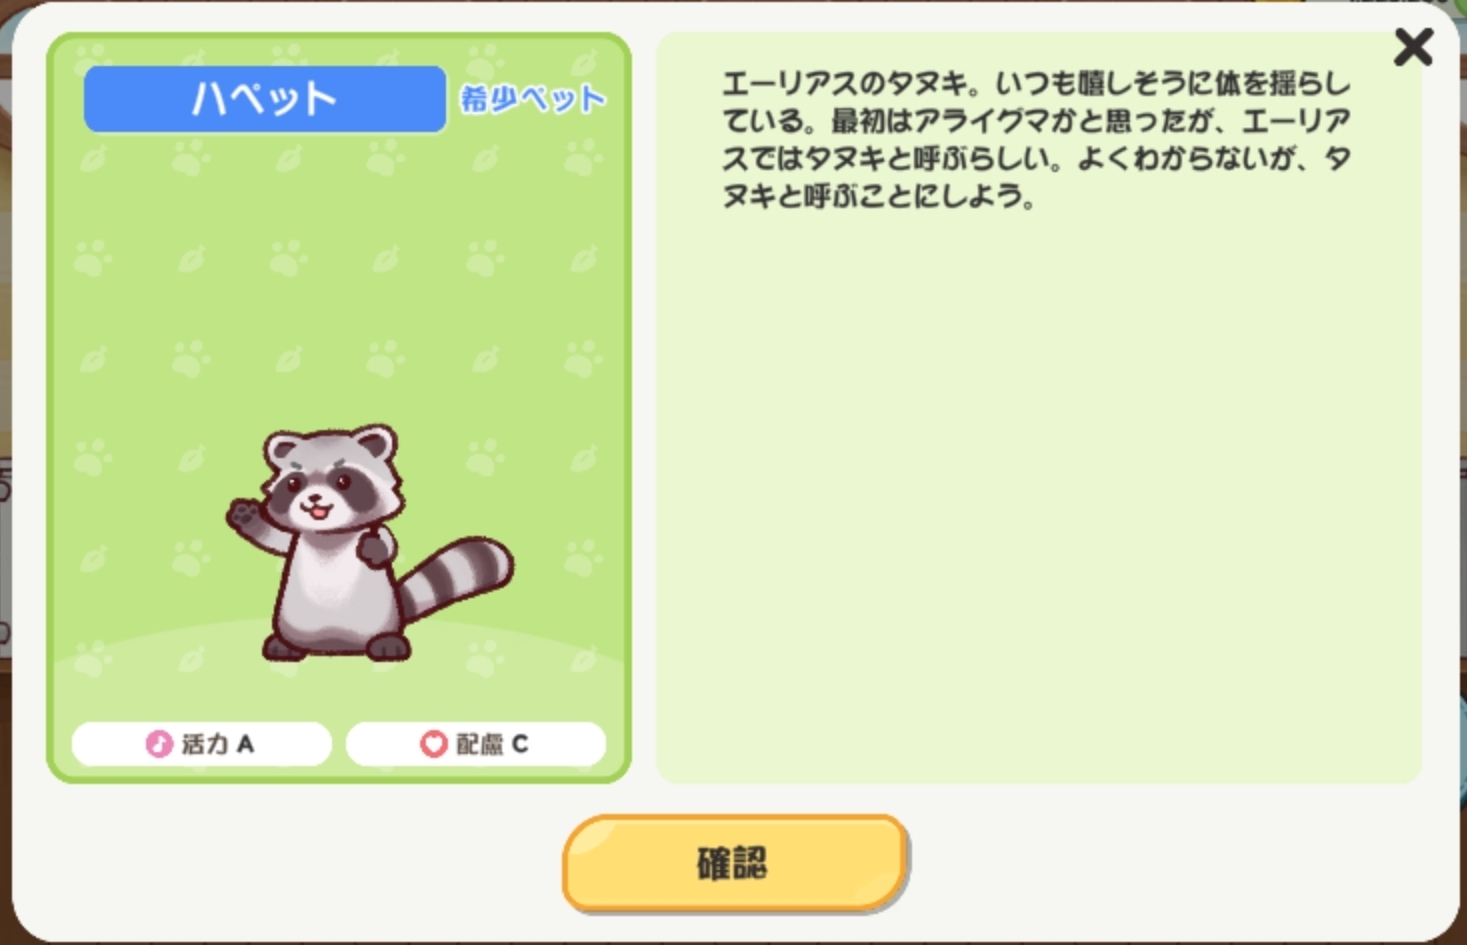
Task: Tap the raccoon's raised waving paw
Action: 243,515
